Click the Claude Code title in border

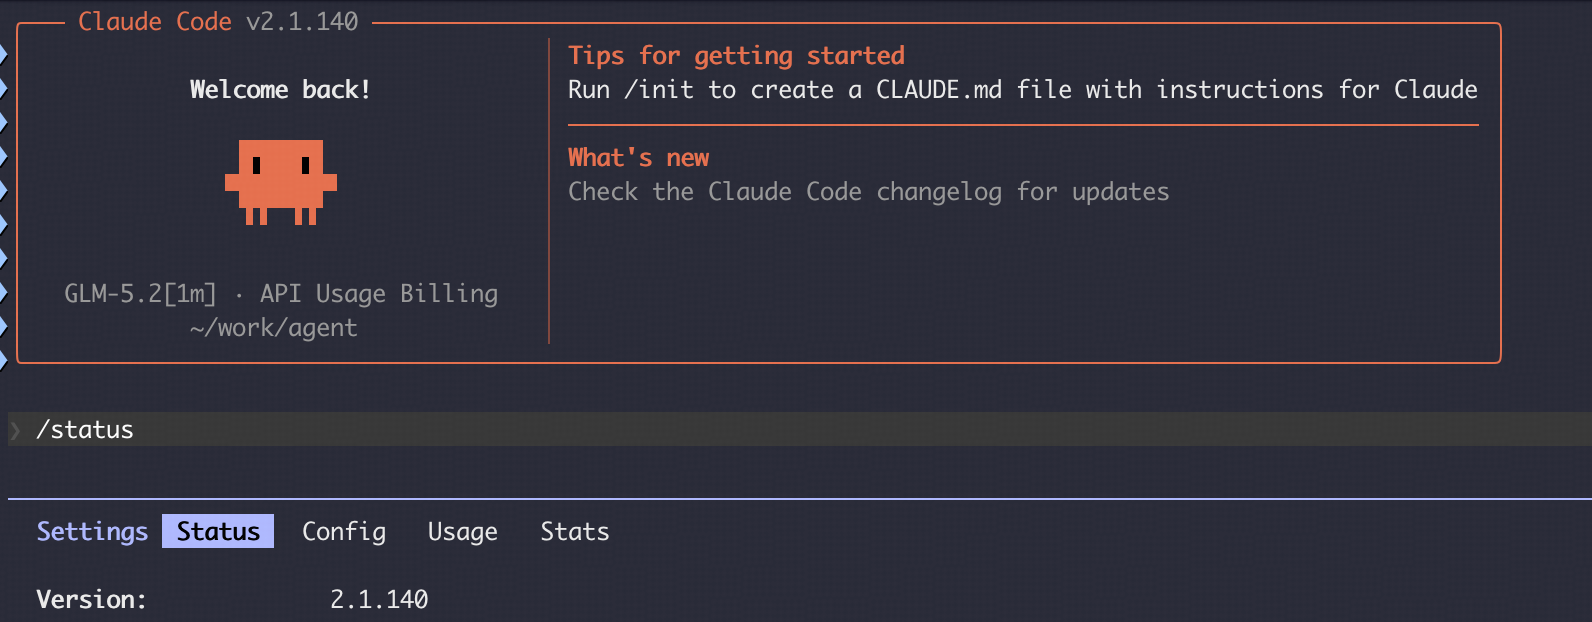155,21
